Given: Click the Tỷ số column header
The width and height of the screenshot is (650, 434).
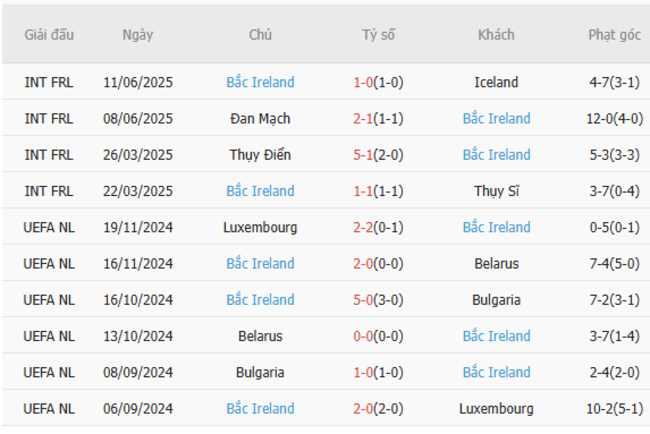Looking at the screenshot, I should pyautogui.click(x=378, y=34).
